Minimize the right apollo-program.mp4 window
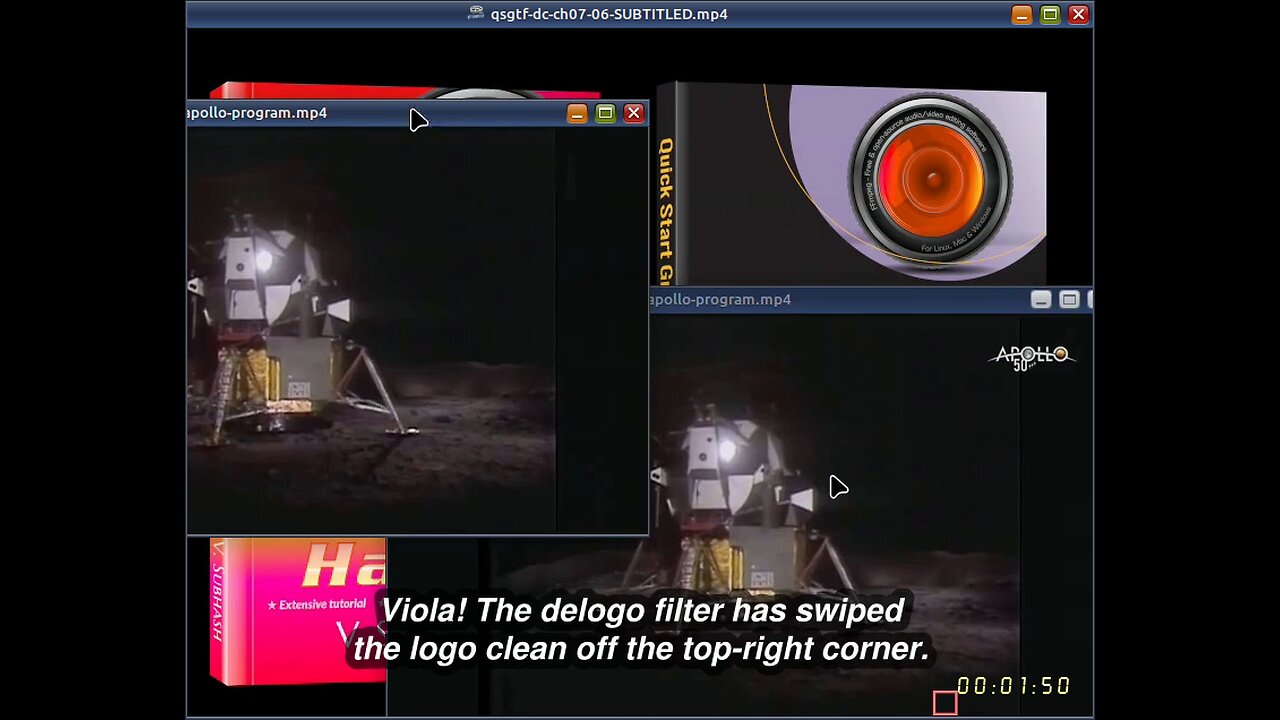Screen dimensions: 1280x720 point(1041,299)
